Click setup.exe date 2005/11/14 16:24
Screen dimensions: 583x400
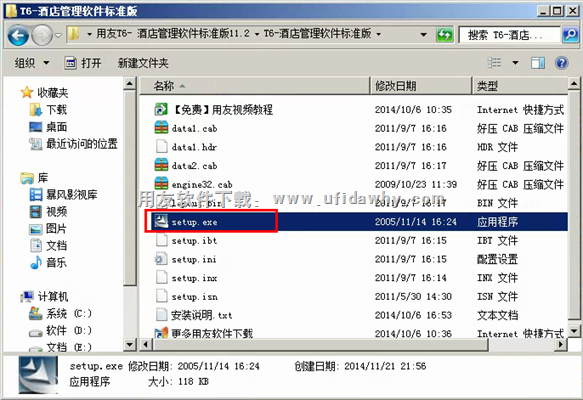point(415,222)
